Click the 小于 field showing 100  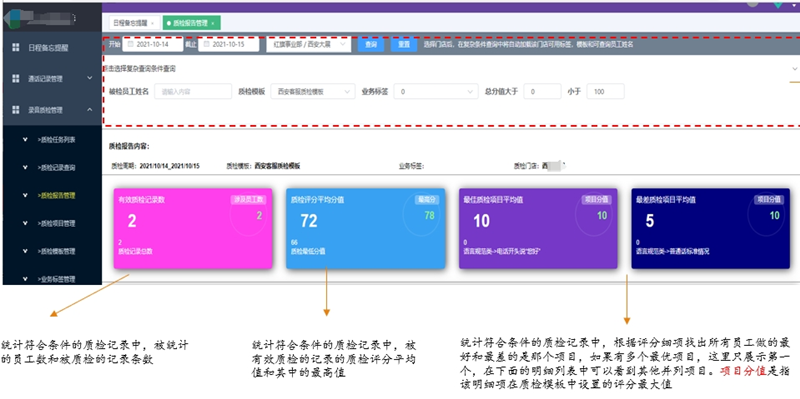pyautogui.click(x=605, y=92)
